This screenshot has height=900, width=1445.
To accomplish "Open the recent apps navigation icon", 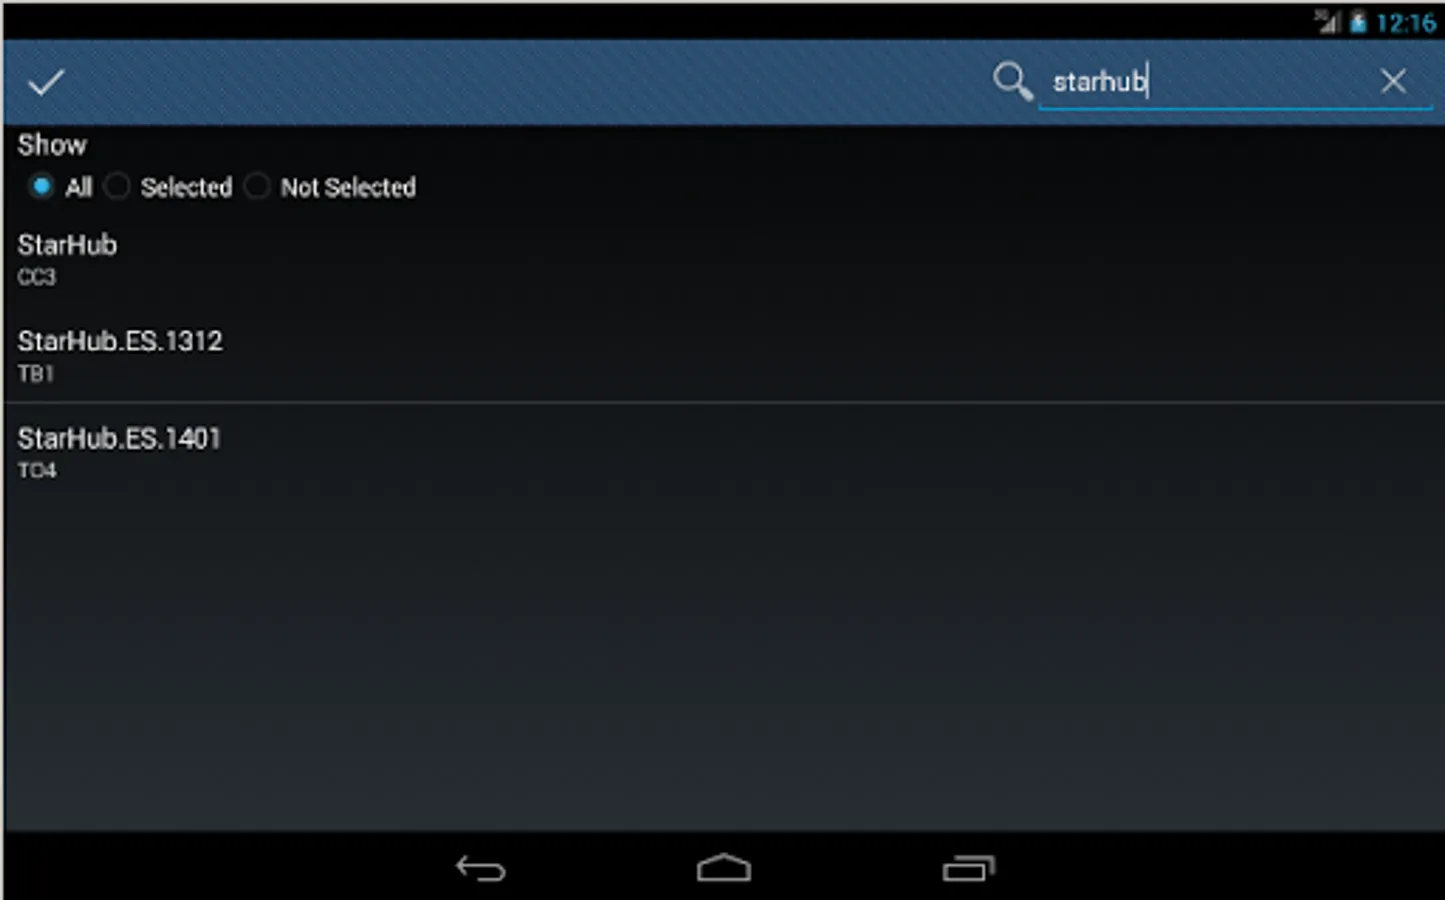I will (968, 868).
